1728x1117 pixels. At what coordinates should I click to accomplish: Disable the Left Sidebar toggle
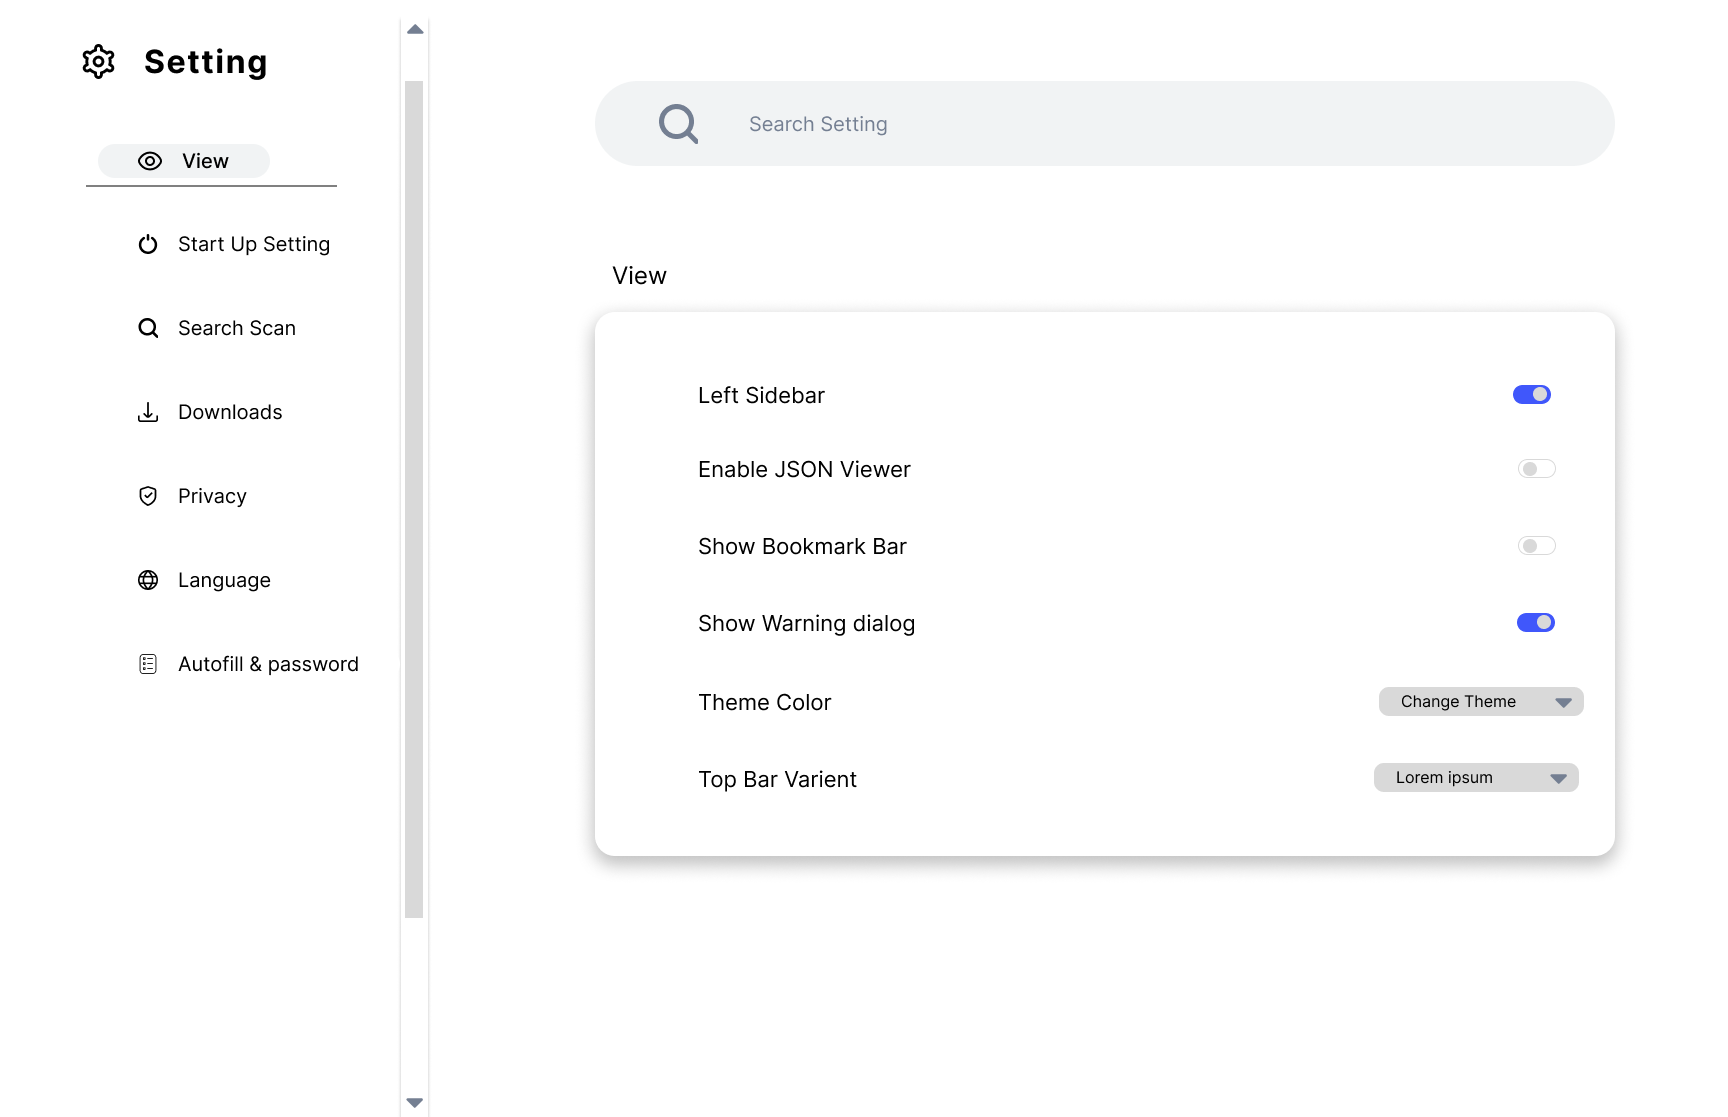1531,394
